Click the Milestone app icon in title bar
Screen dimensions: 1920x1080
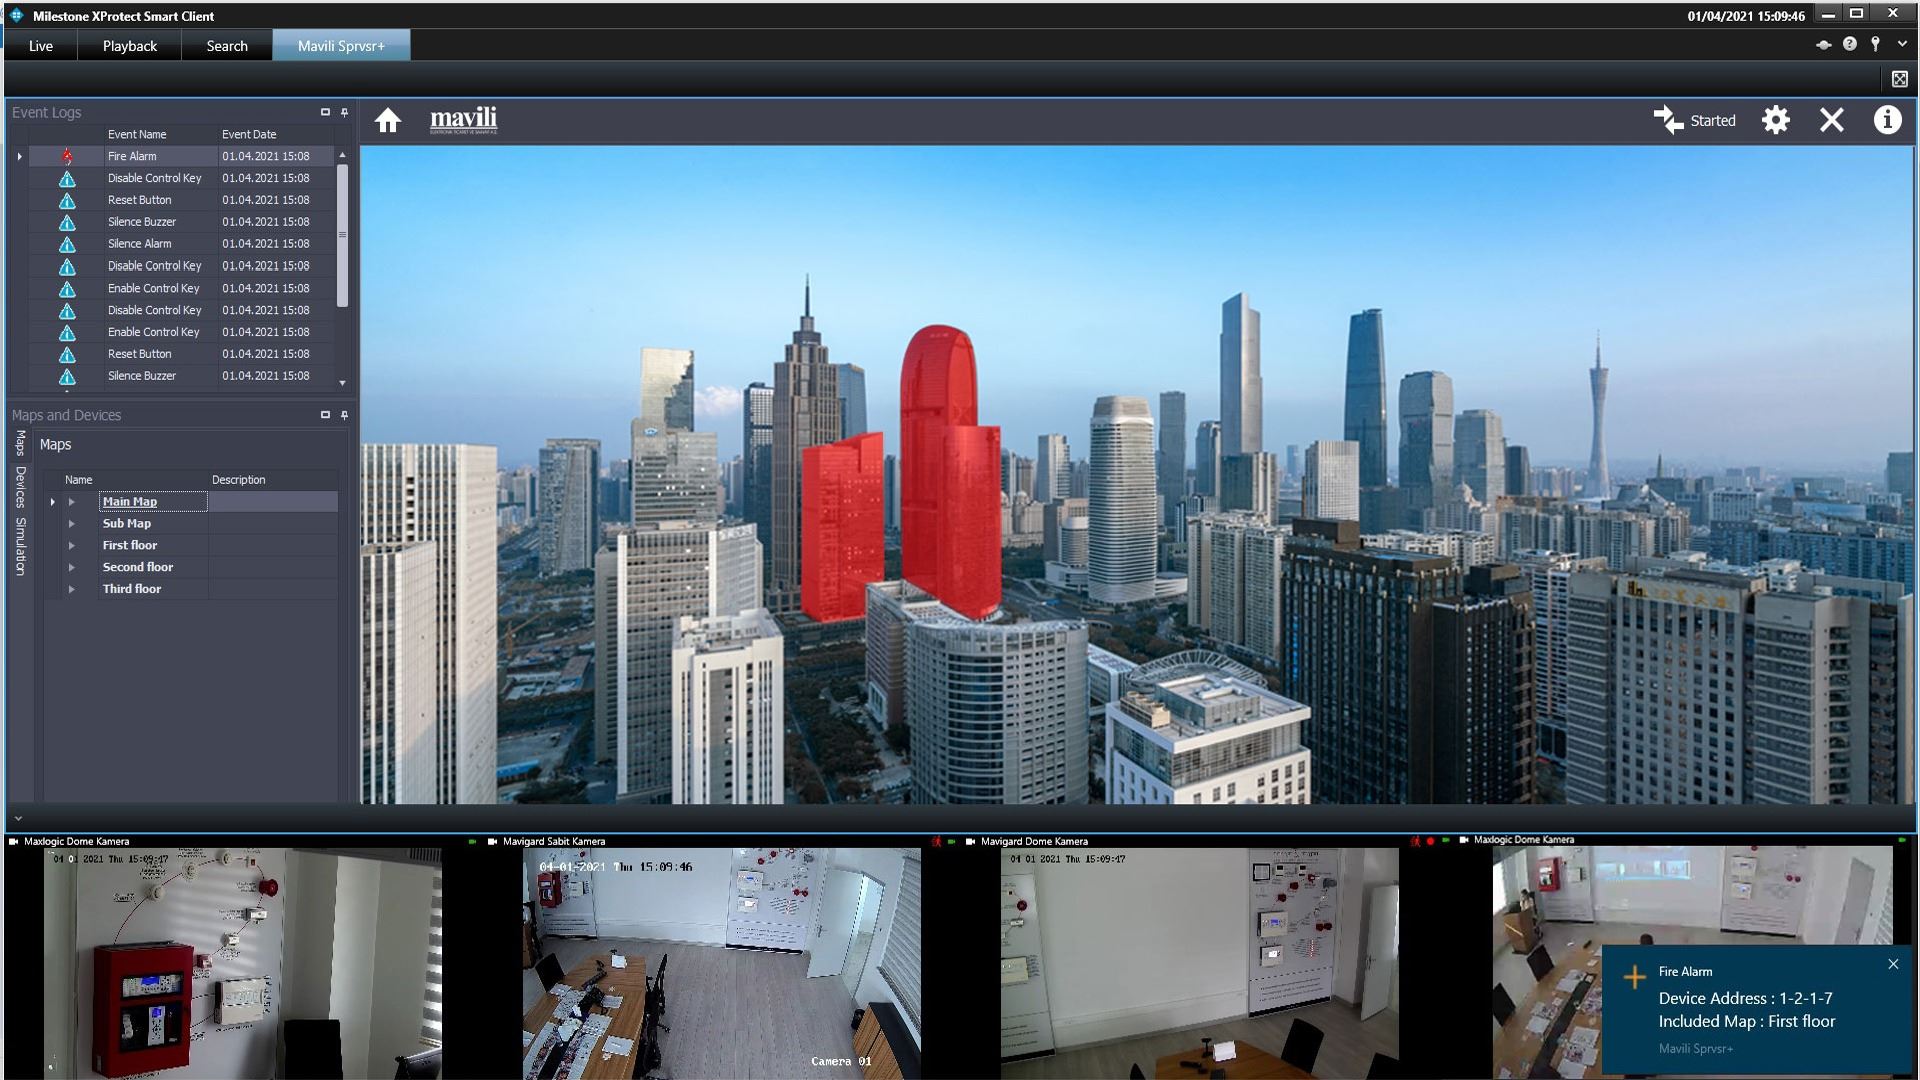click(16, 15)
